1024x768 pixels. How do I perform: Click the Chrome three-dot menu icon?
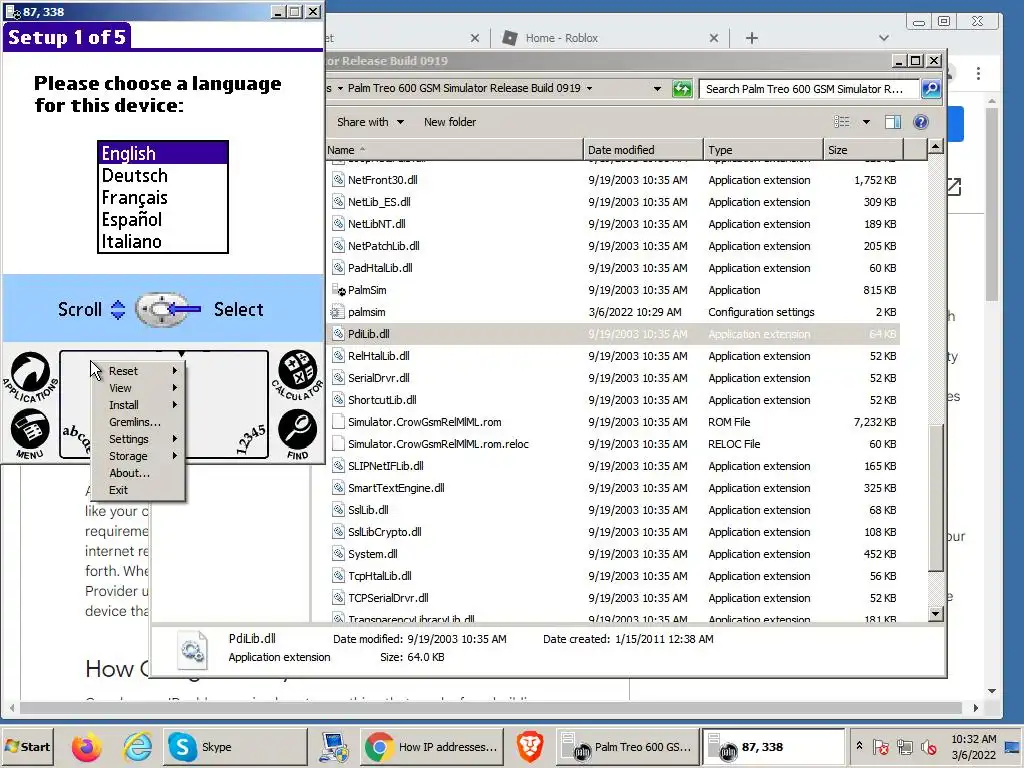pyautogui.click(x=978, y=73)
